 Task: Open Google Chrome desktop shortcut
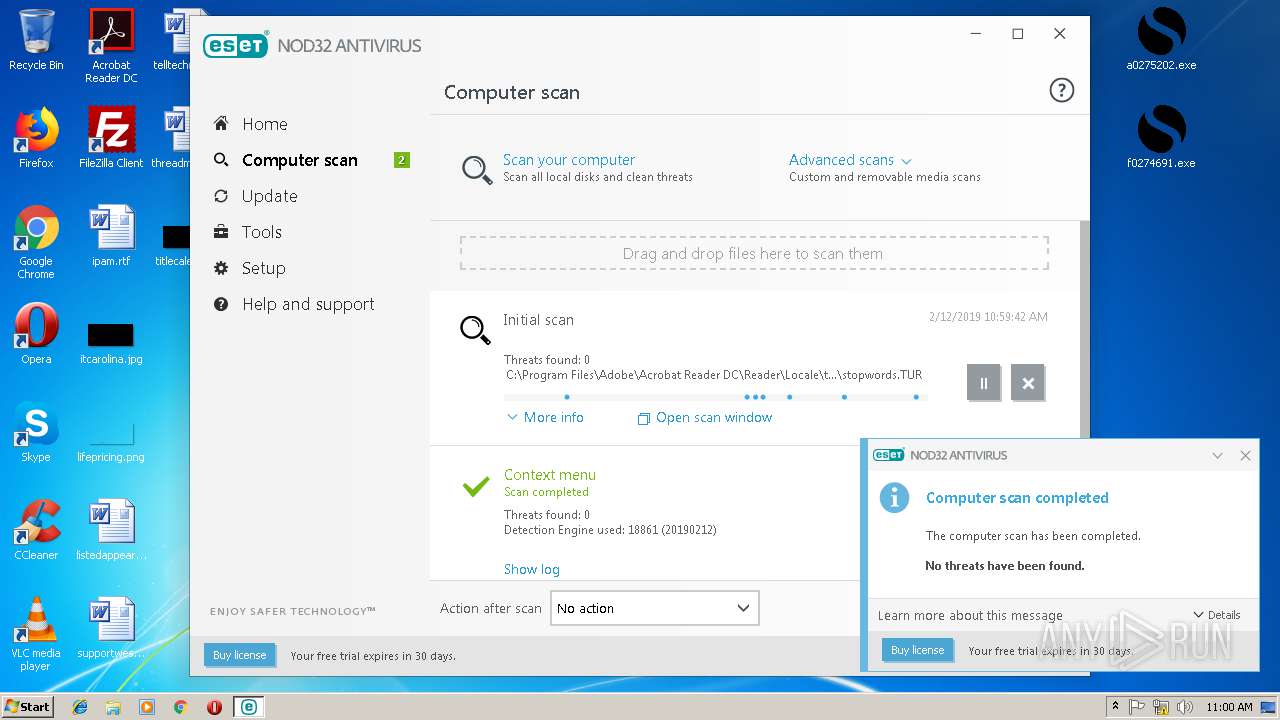coord(36,242)
